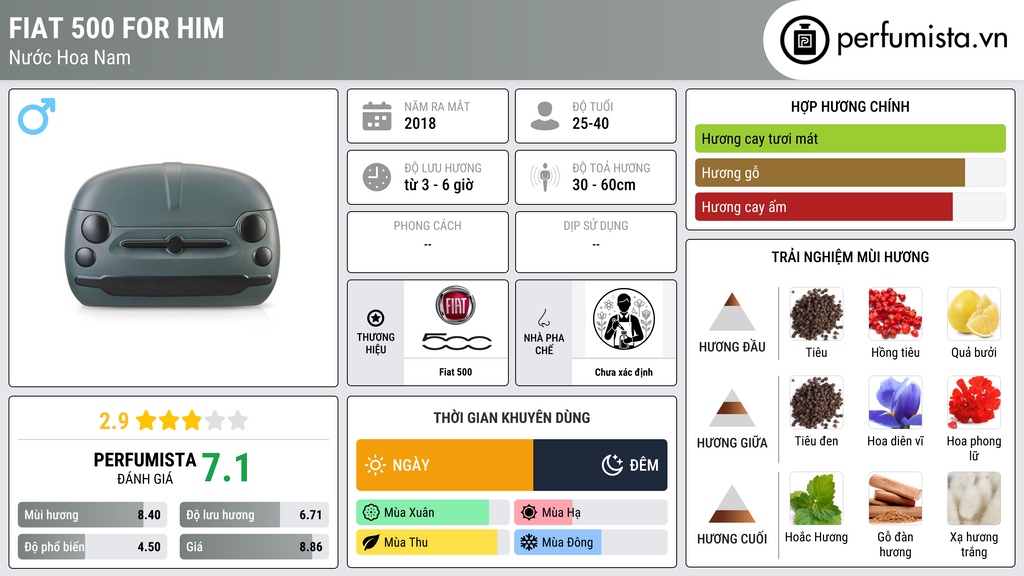Click the green Hương cay tươi mát bar
This screenshot has width=1024, height=576.
coord(850,138)
